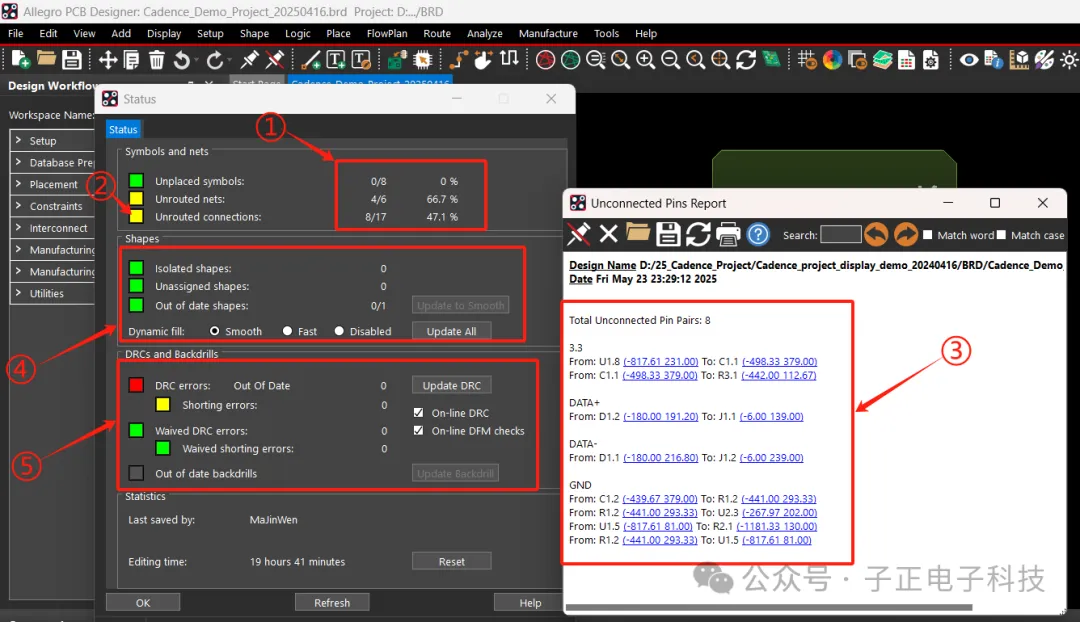Toggle the On-line DRC checkbox
This screenshot has width=1080, height=622.
click(418, 412)
